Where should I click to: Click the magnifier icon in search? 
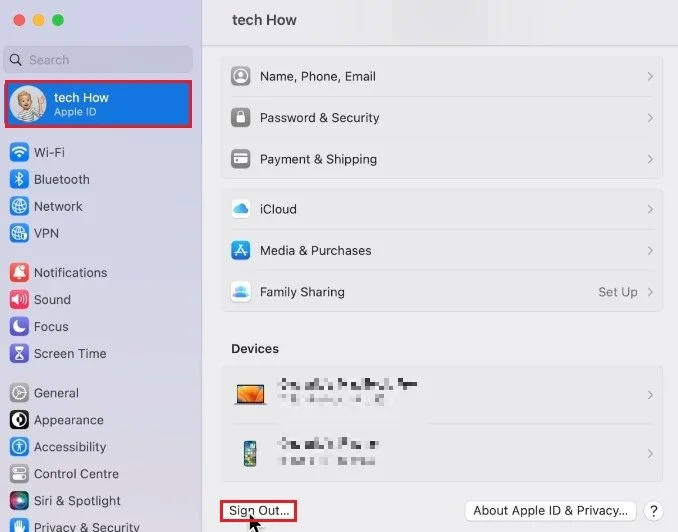tap(16, 60)
